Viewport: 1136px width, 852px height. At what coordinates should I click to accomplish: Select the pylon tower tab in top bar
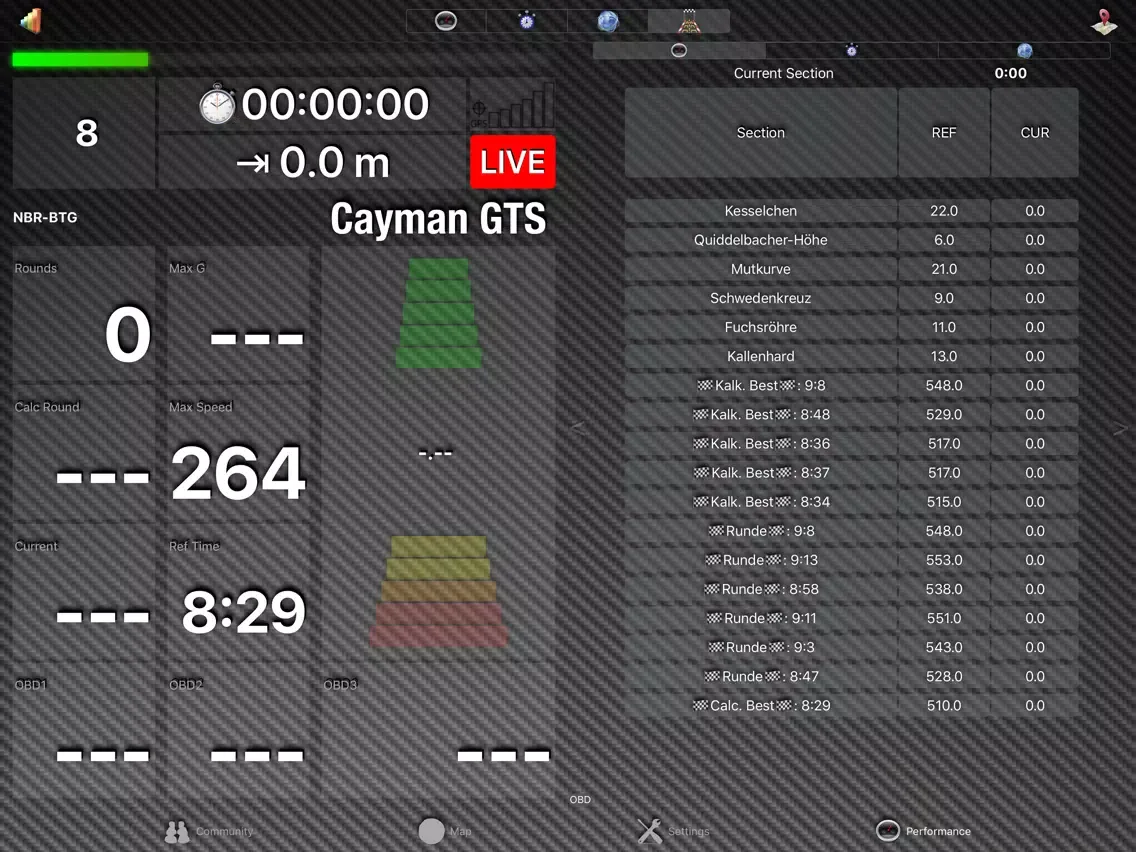[x=689, y=21]
